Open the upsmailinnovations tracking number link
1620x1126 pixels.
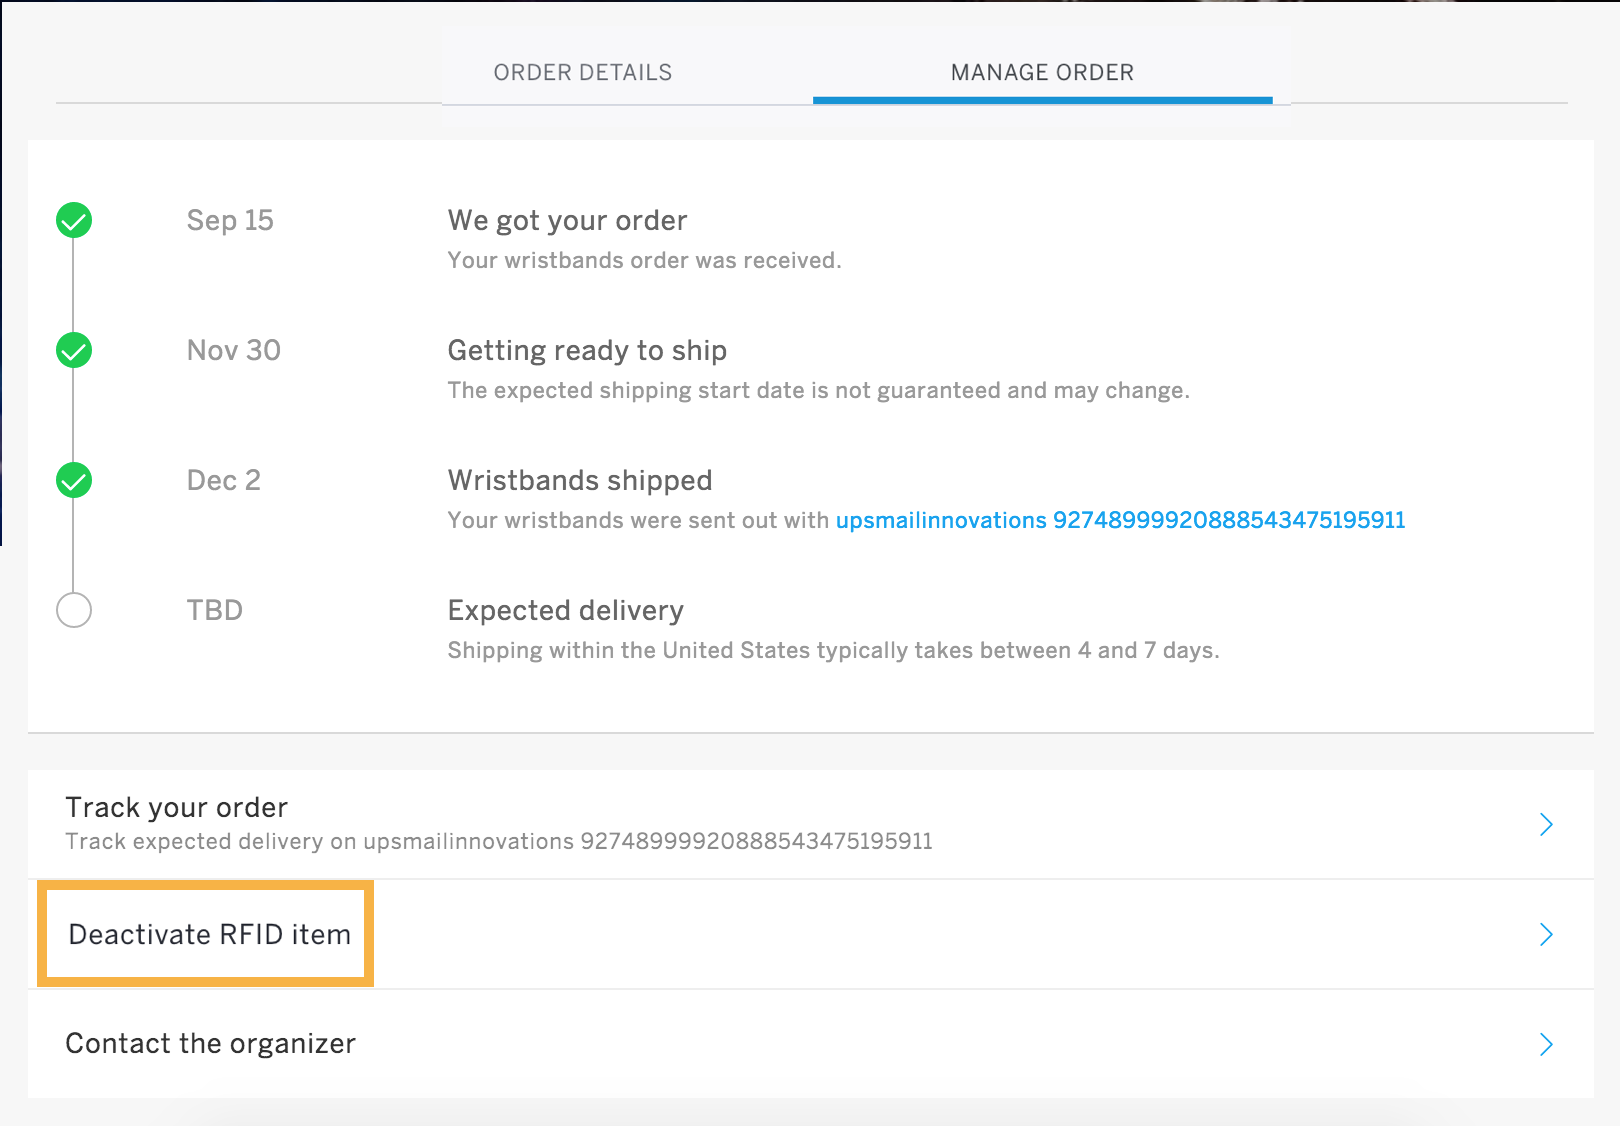[1120, 520]
